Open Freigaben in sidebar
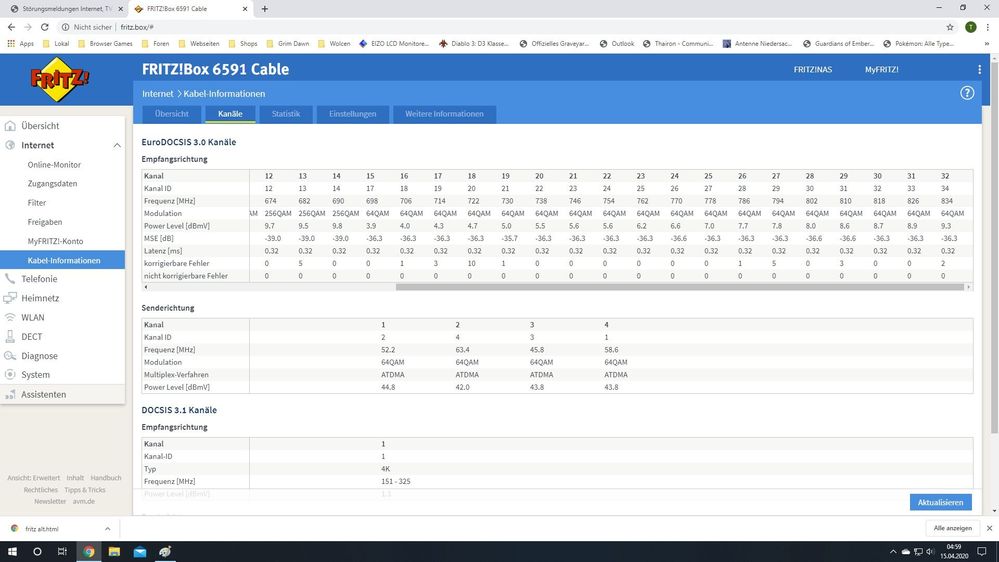 (x=45, y=222)
